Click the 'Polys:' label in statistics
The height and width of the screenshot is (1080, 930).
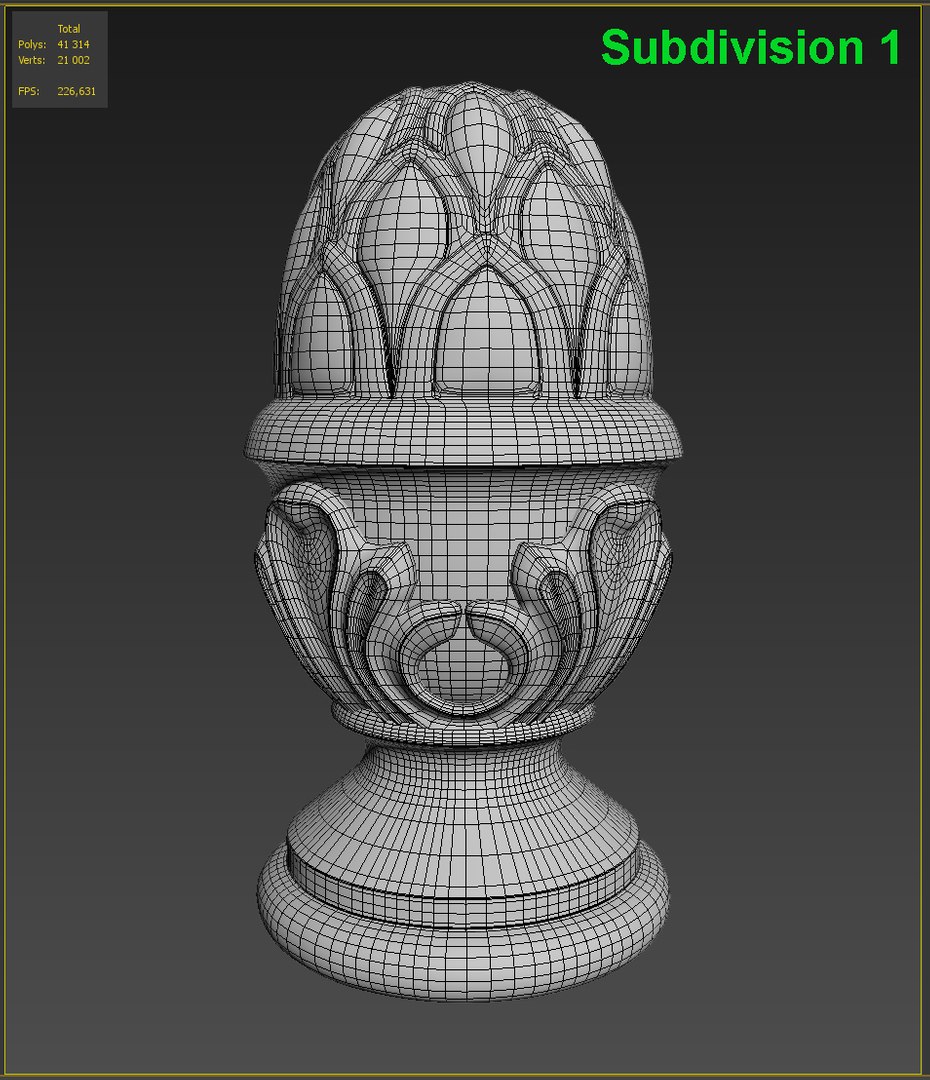(x=32, y=44)
